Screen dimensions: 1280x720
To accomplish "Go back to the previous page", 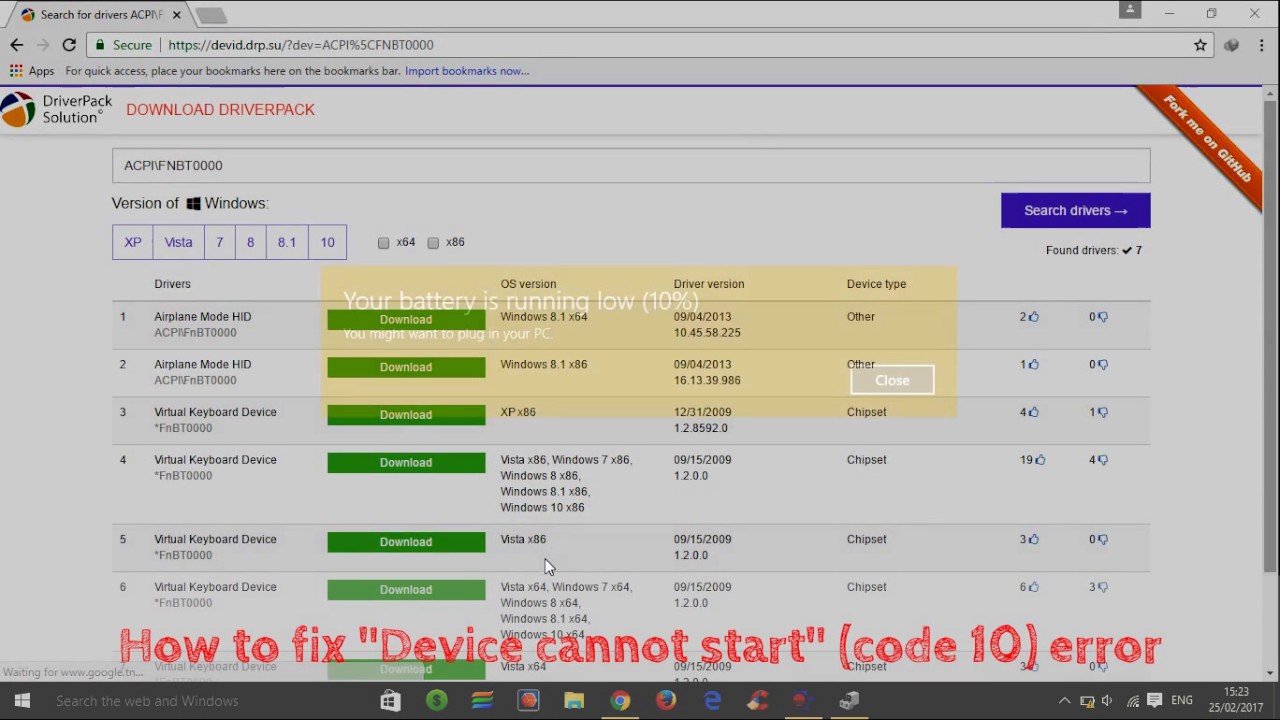I will (16, 45).
